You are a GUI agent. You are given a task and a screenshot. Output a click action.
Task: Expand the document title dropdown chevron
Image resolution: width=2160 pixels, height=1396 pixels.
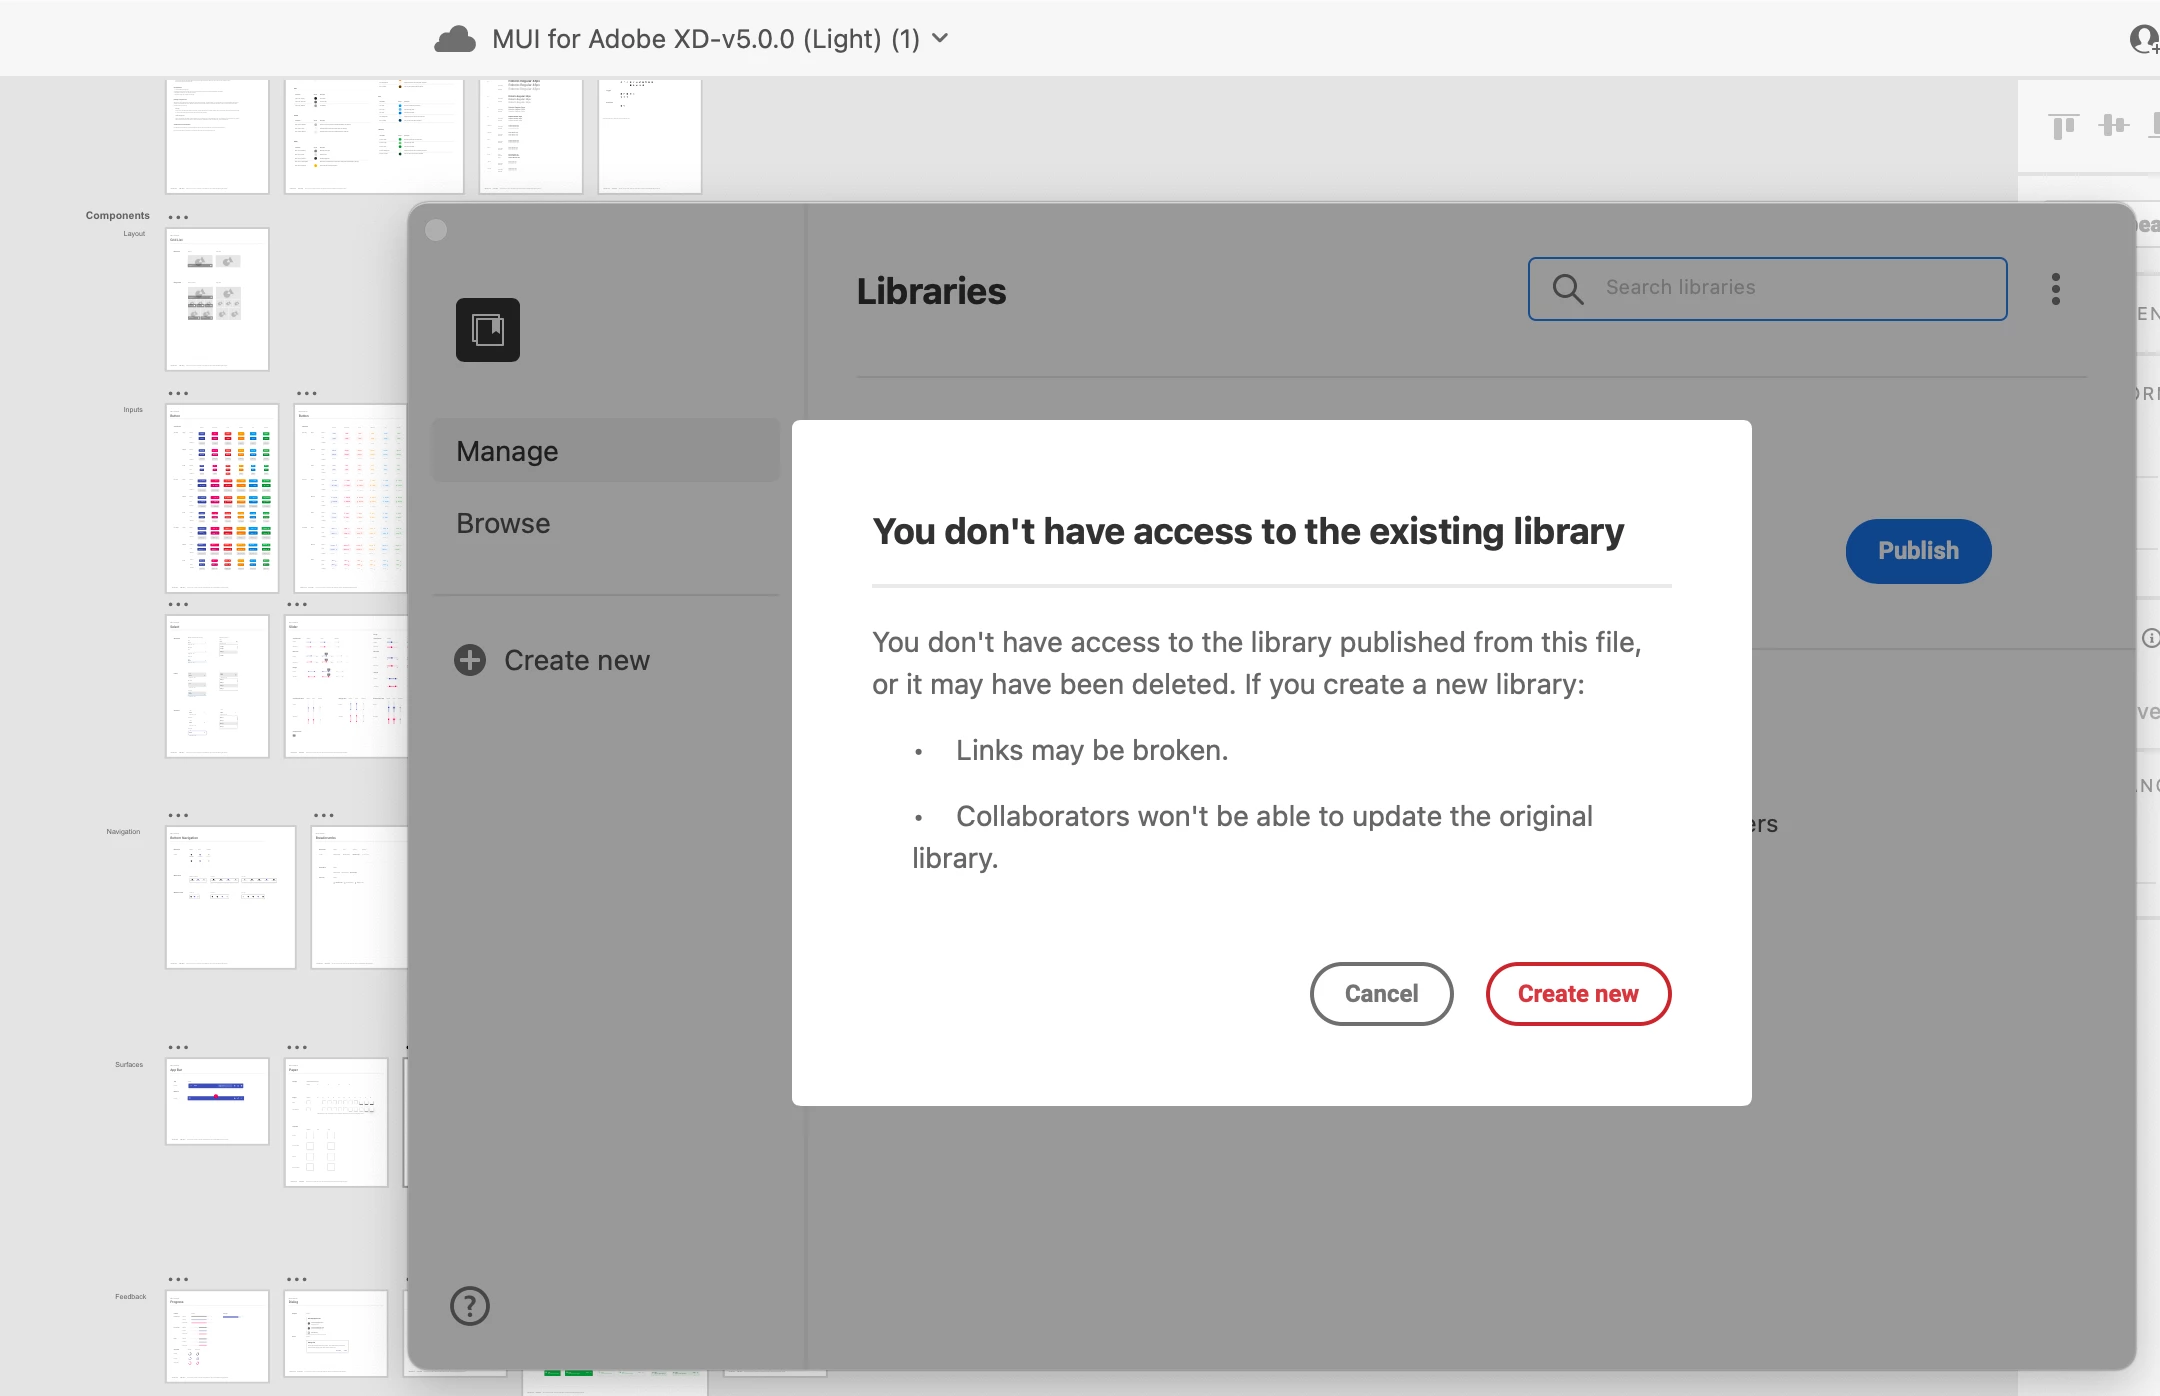tap(940, 39)
